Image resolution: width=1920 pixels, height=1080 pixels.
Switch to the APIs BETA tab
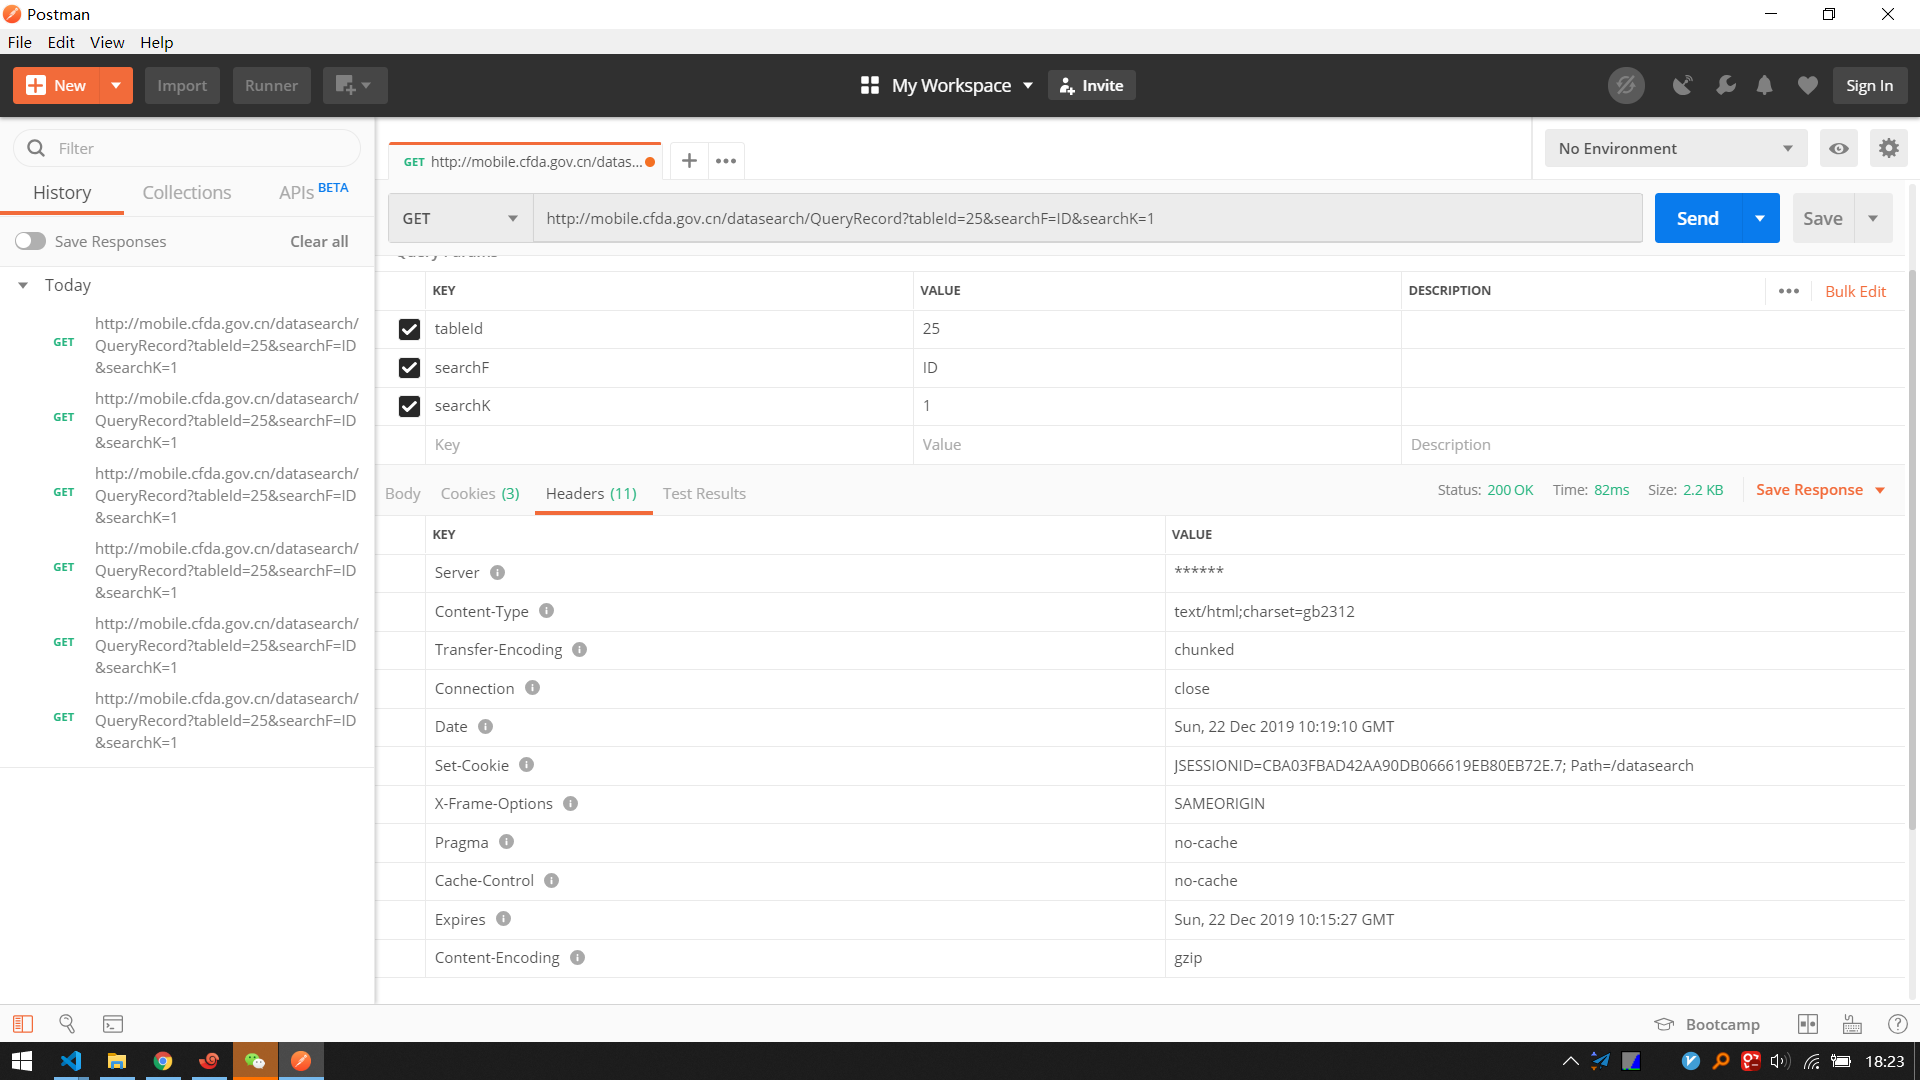coord(313,192)
